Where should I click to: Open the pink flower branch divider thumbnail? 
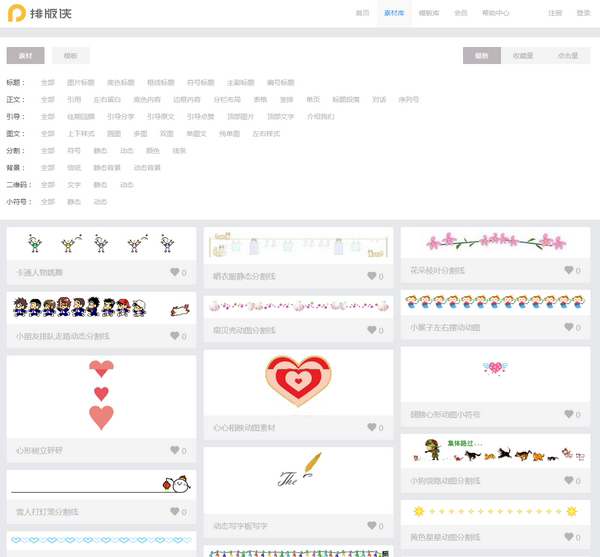tap(496, 242)
